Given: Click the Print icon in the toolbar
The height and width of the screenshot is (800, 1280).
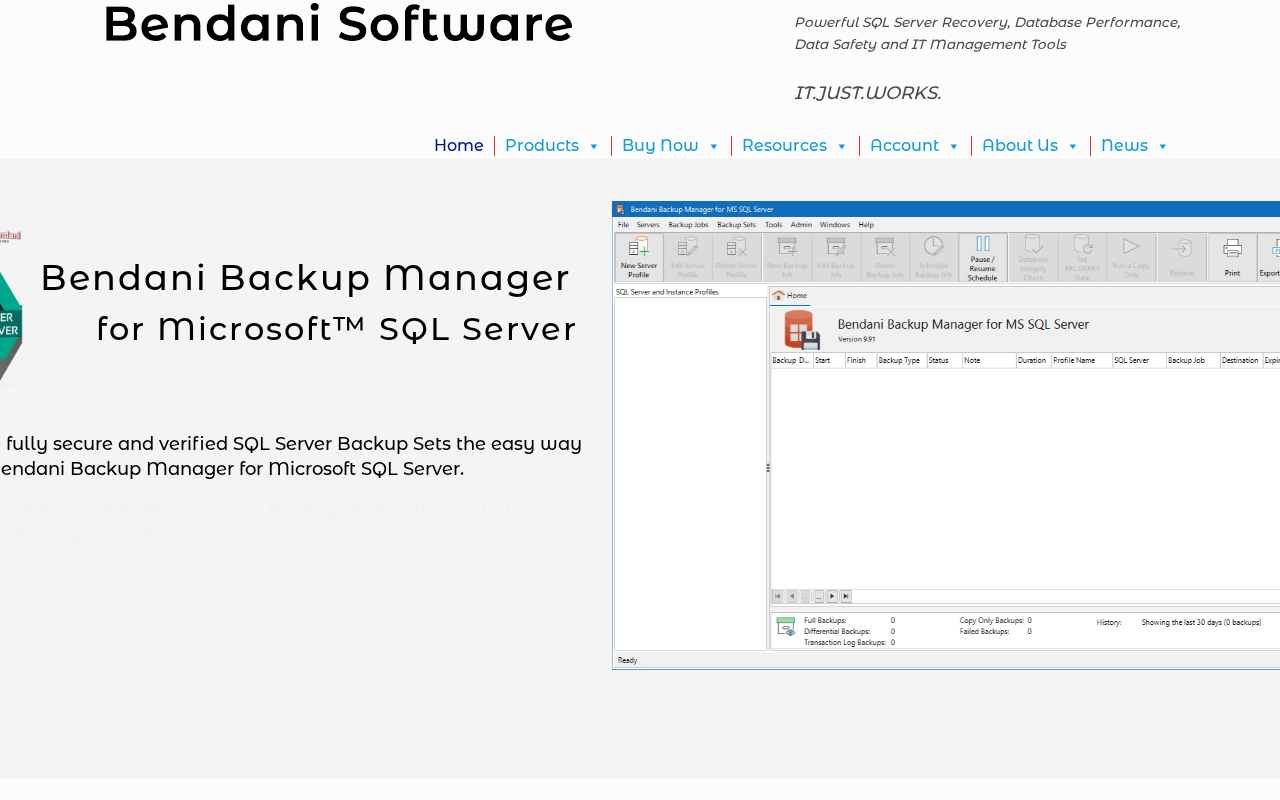Looking at the screenshot, I should tap(1232, 257).
